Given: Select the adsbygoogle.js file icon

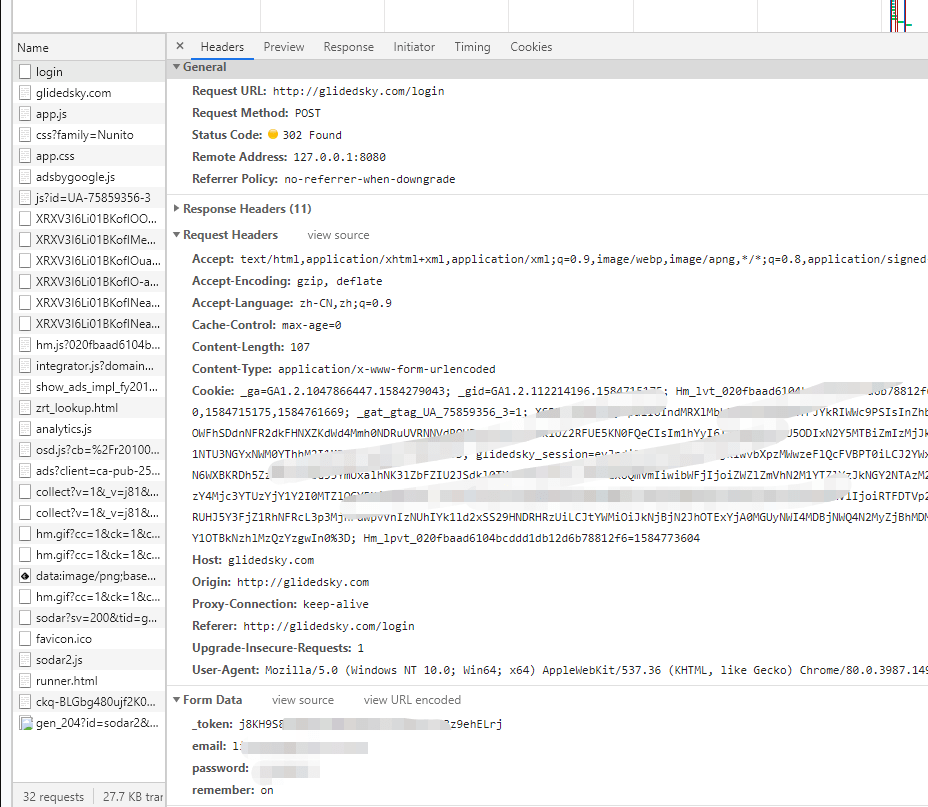Looking at the screenshot, I should point(25,177).
